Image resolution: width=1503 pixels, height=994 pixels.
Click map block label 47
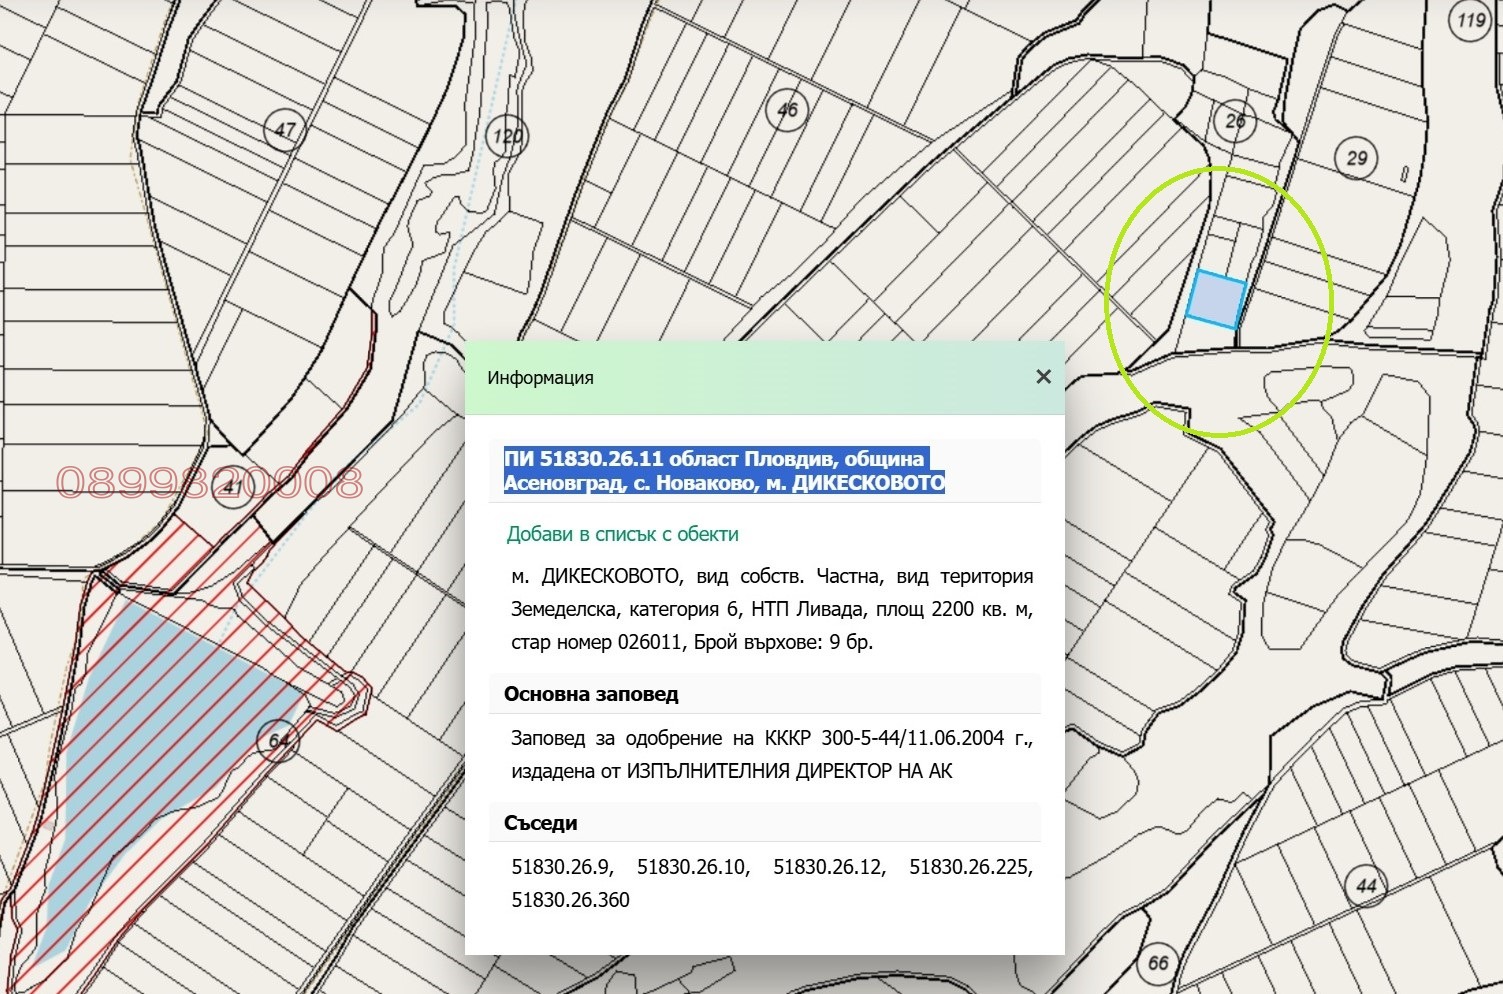[x=285, y=130]
